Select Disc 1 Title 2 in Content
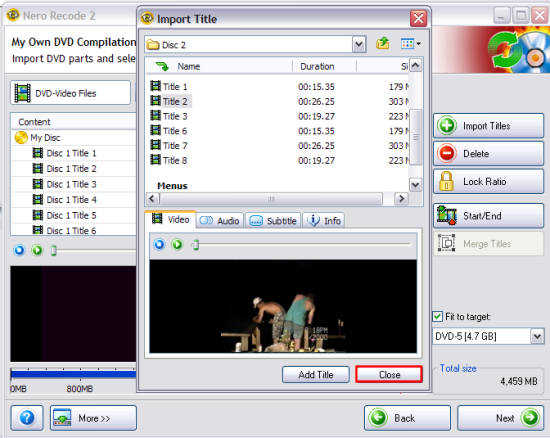 pos(72,169)
